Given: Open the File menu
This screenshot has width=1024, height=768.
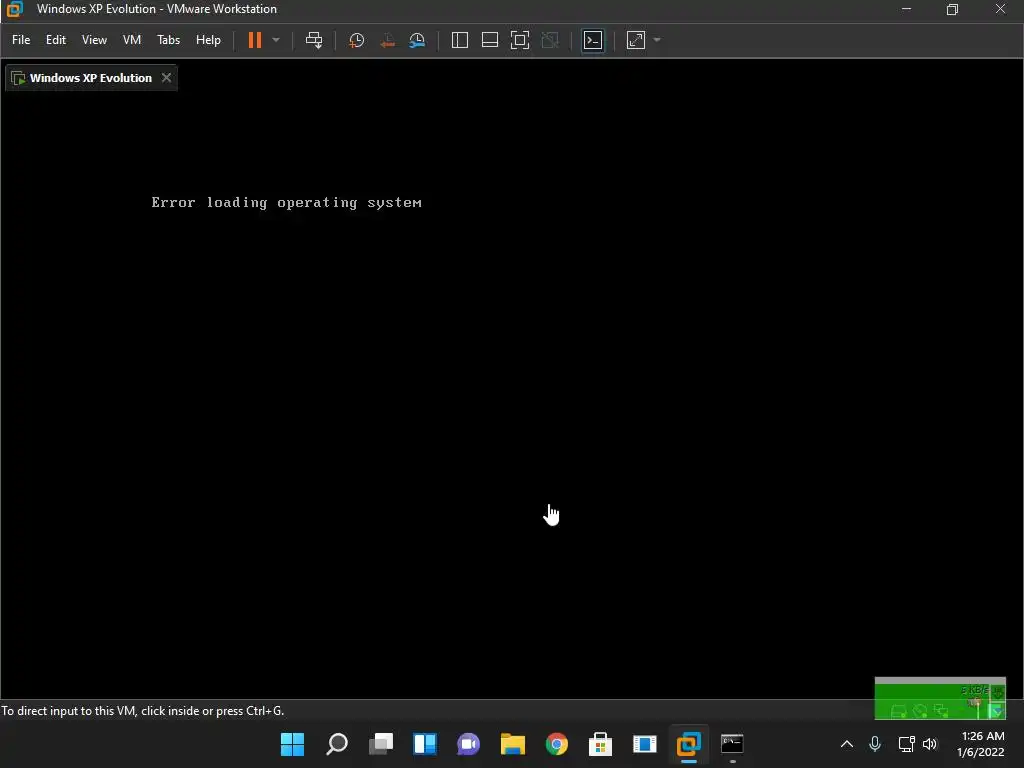Looking at the screenshot, I should [21, 40].
